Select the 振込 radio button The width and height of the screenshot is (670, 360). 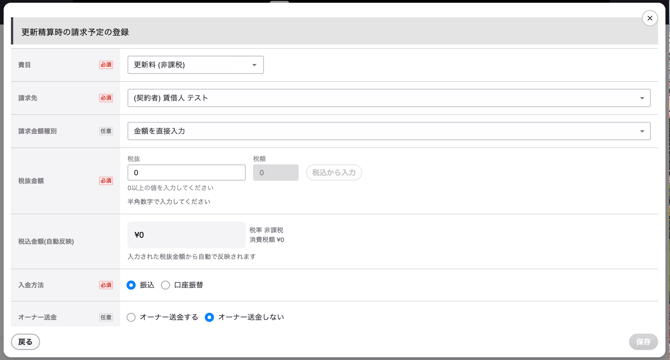coord(131,285)
